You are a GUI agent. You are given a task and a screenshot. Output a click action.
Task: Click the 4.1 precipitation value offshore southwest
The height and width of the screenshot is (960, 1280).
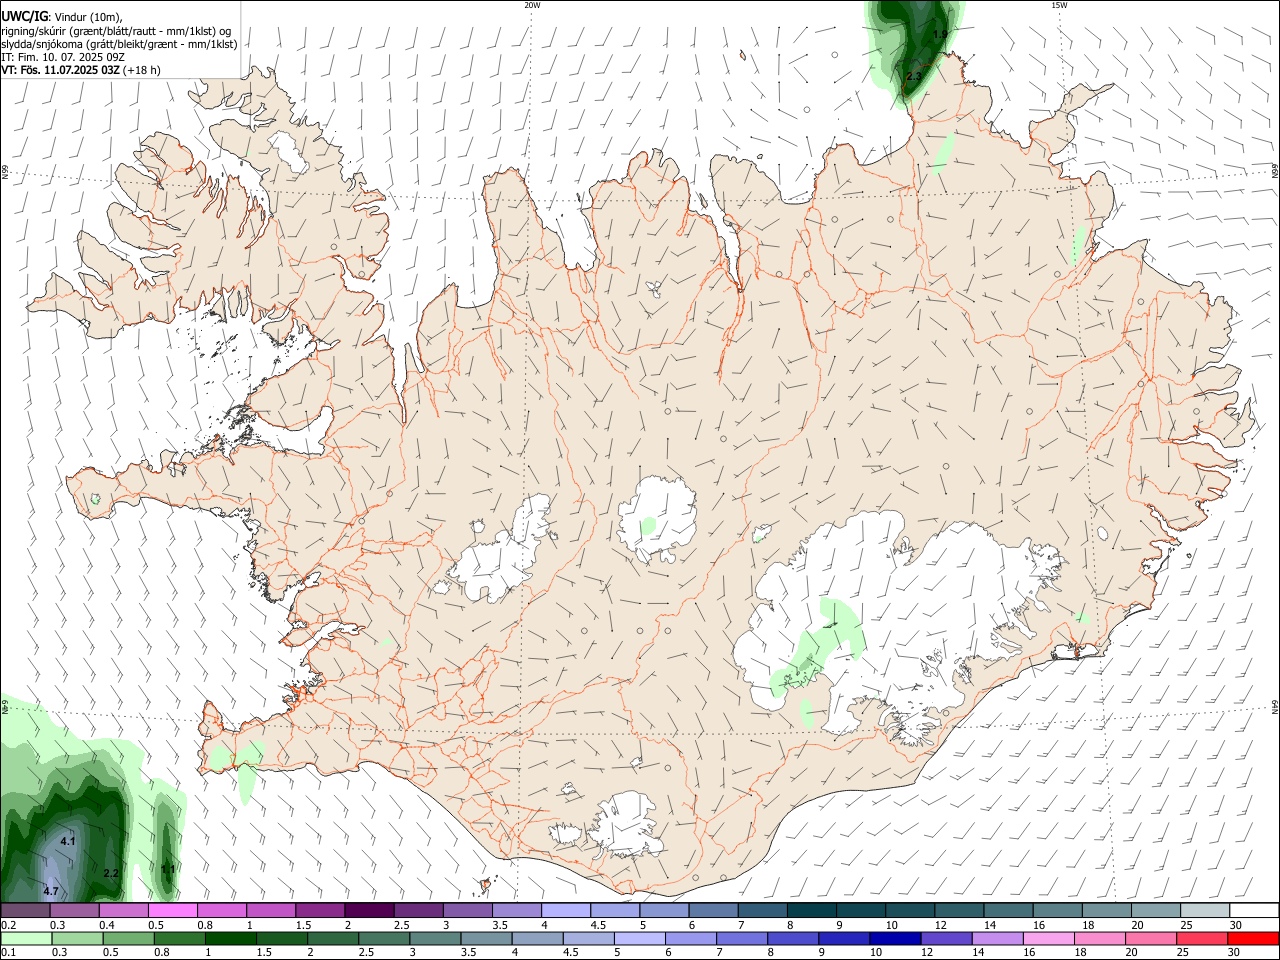pos(68,842)
